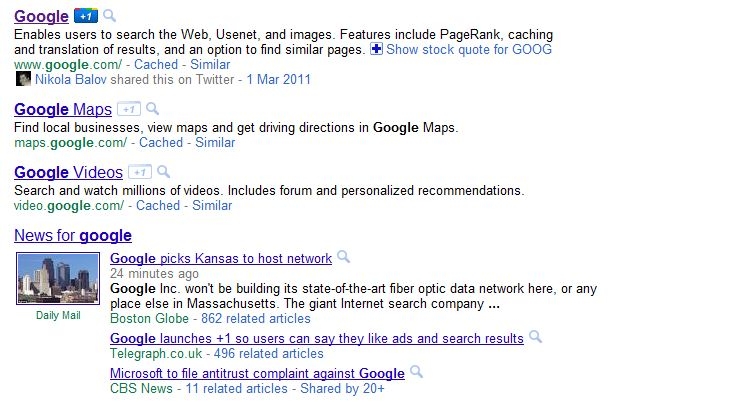Show the 862 related articles
746x402 pixels.
click(256, 319)
